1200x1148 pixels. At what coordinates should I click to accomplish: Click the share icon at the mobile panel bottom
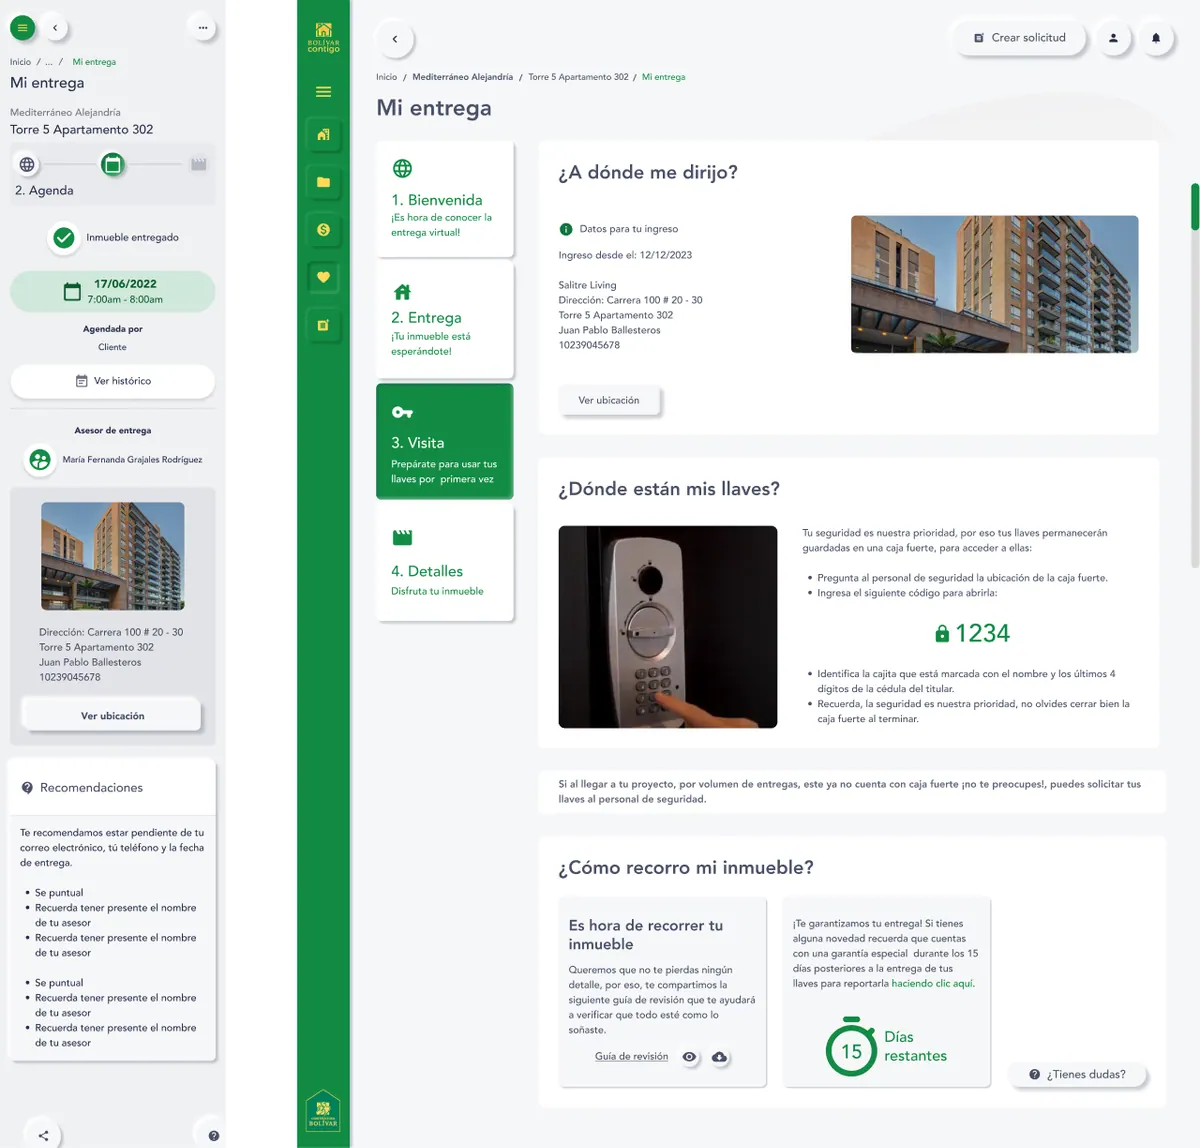[x=43, y=1135]
